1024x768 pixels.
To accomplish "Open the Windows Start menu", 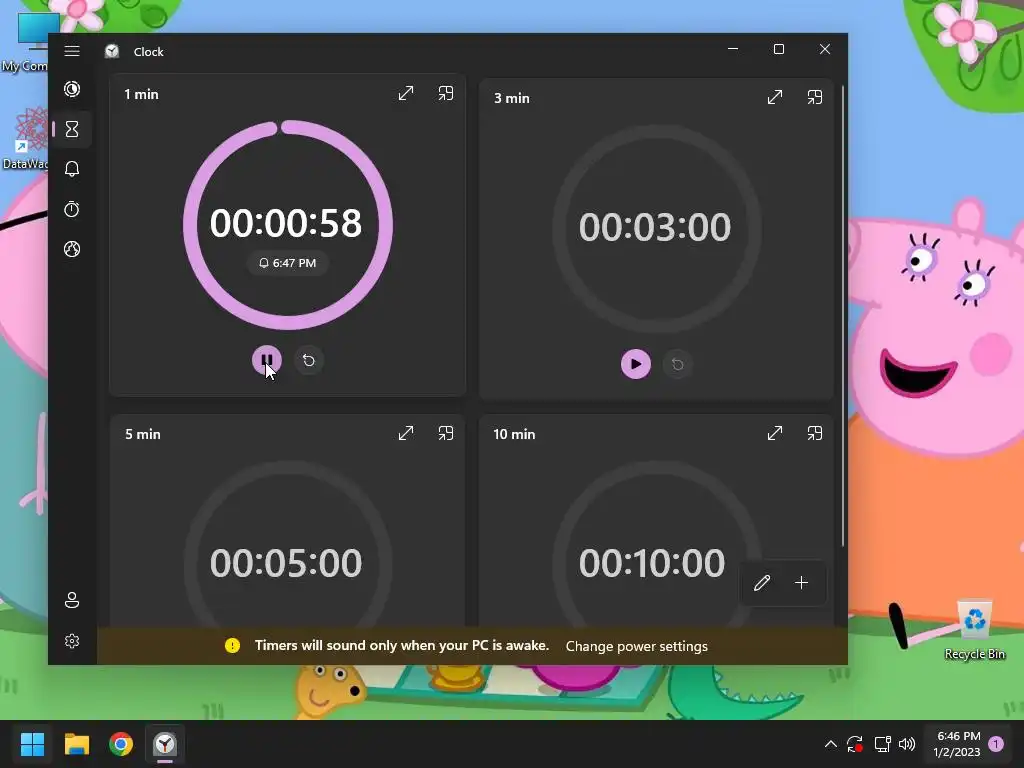I will pos(32,744).
